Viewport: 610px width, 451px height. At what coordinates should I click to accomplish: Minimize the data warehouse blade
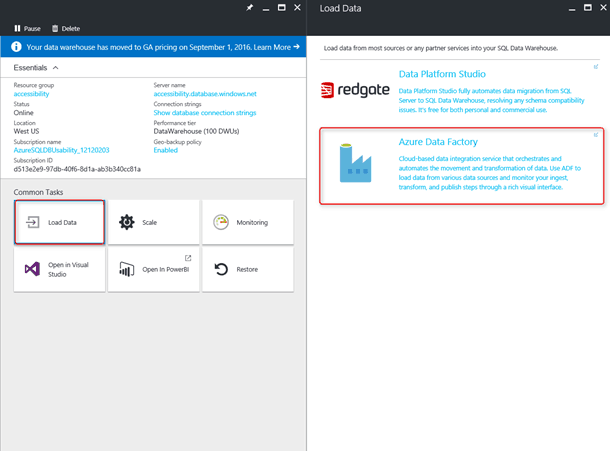tap(266, 9)
